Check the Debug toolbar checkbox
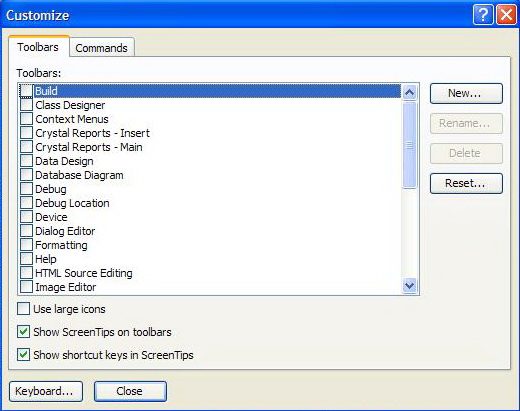Screen dimensions: 520x411 (x=26, y=189)
